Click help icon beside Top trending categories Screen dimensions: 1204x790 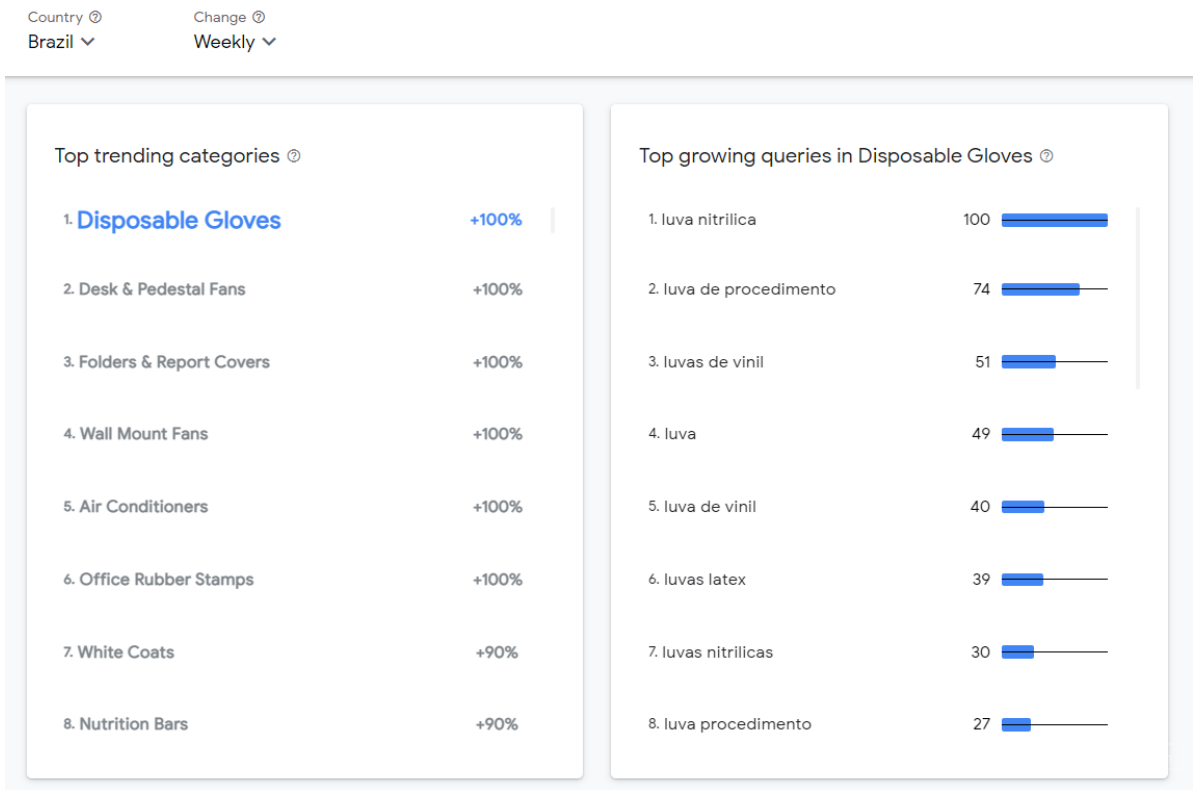click(294, 156)
